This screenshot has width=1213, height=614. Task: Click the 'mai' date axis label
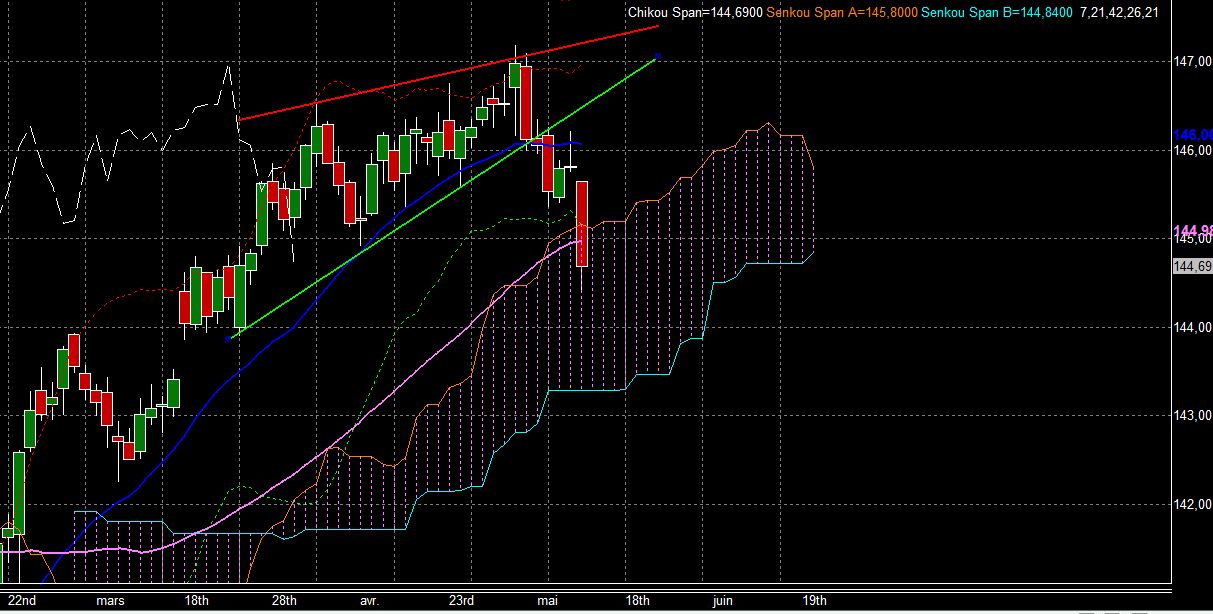(547, 600)
